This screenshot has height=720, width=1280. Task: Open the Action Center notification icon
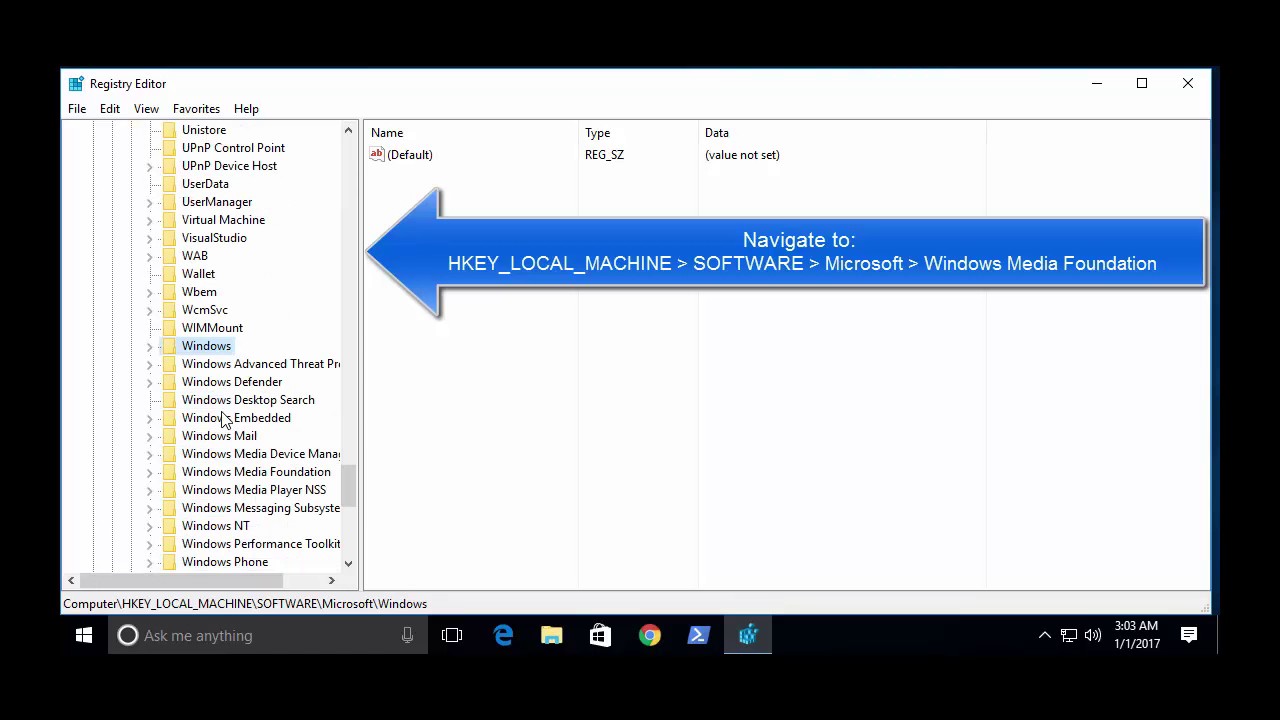pos(1189,635)
